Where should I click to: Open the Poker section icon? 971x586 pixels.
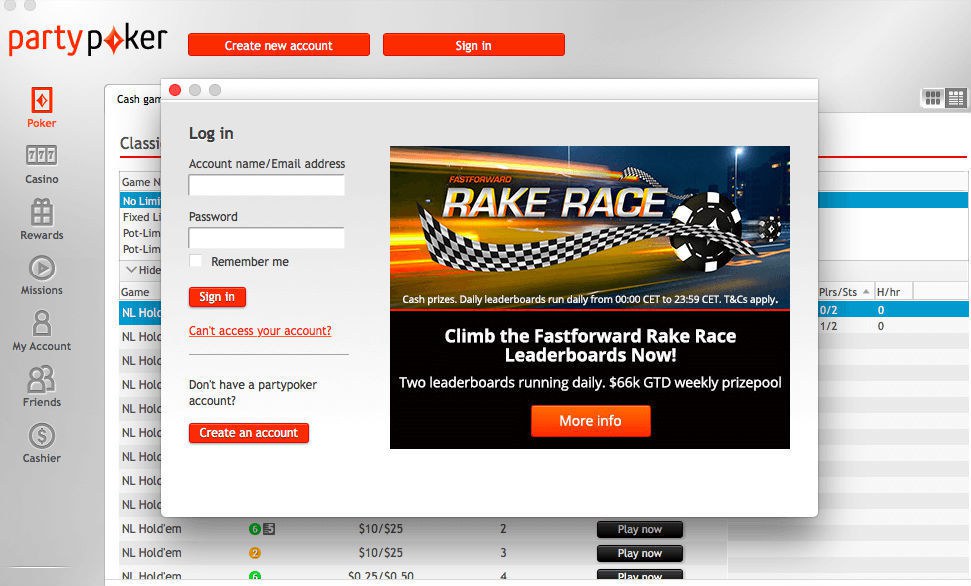tap(41, 101)
